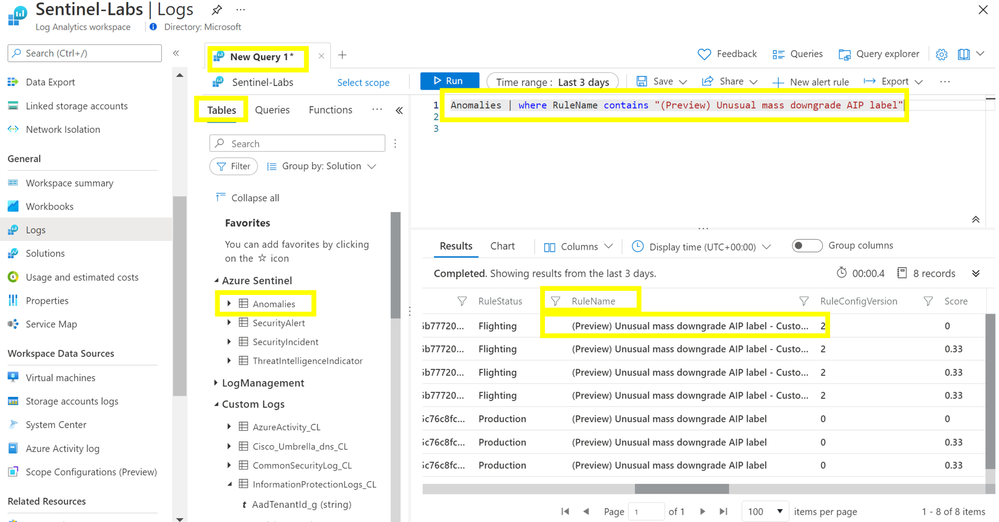Screen dimensions: 999x522
Task: Switch to the Chart tab
Action: 502,246
